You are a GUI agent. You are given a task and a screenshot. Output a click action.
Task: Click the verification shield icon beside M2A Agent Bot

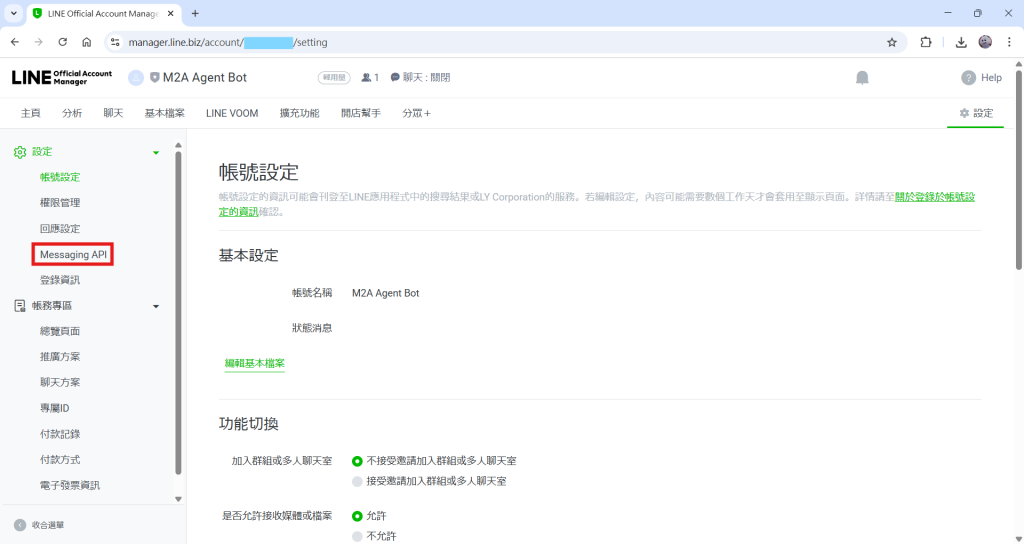pyautogui.click(x=155, y=78)
